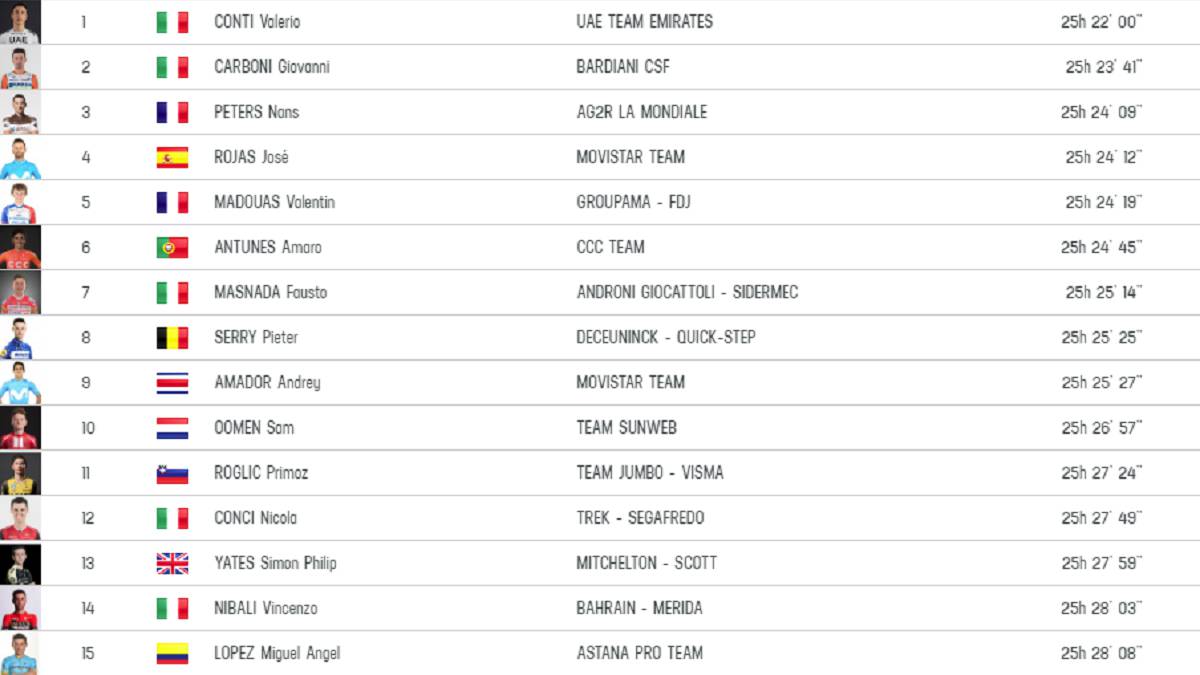Image resolution: width=1200 pixels, height=675 pixels.
Task: Open MASNADA Fausto rider name link
Action: 270,292
